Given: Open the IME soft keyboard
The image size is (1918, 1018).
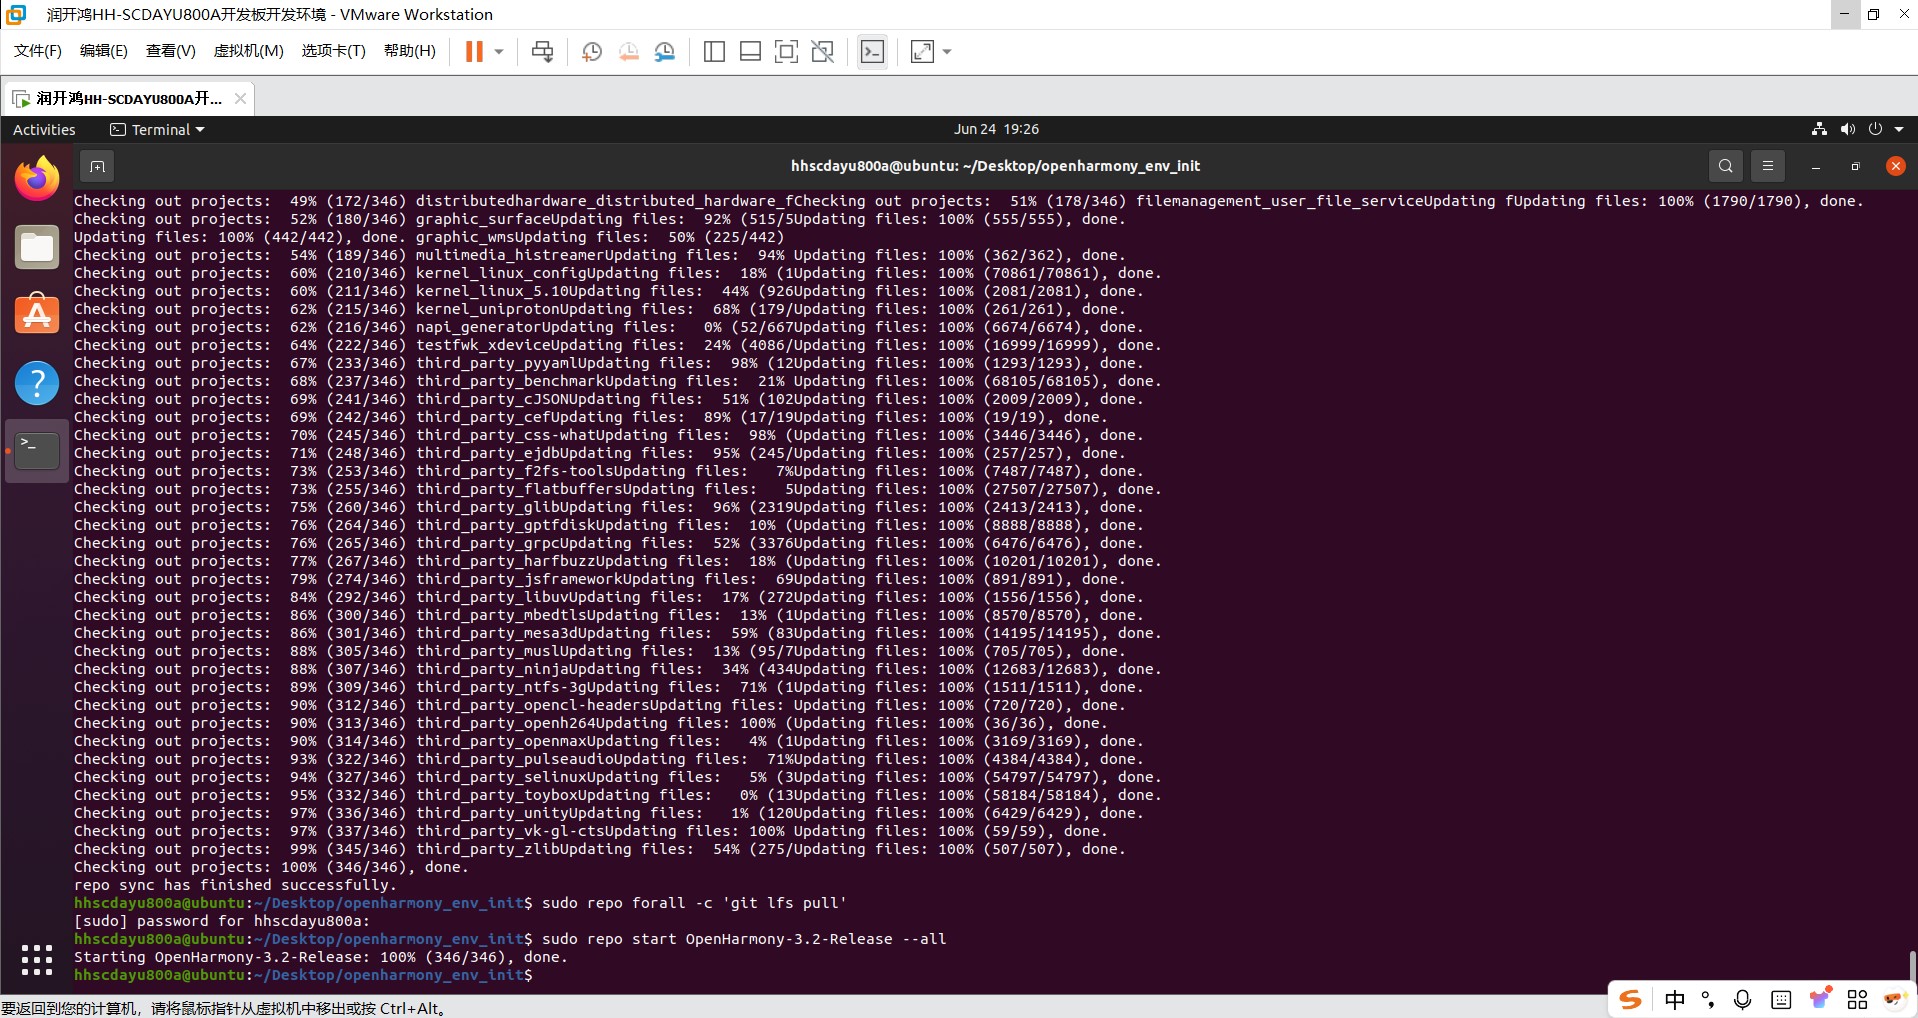Looking at the screenshot, I should (1781, 999).
